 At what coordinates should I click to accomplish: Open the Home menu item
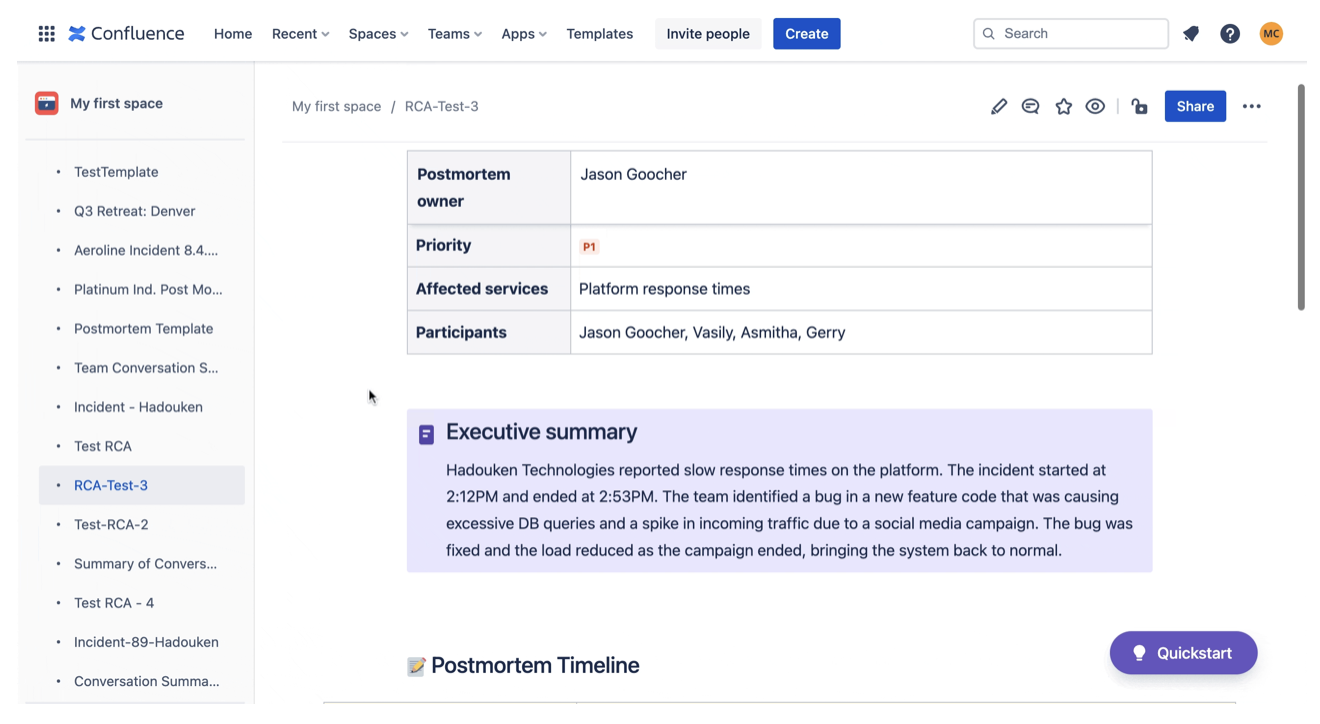(x=233, y=34)
